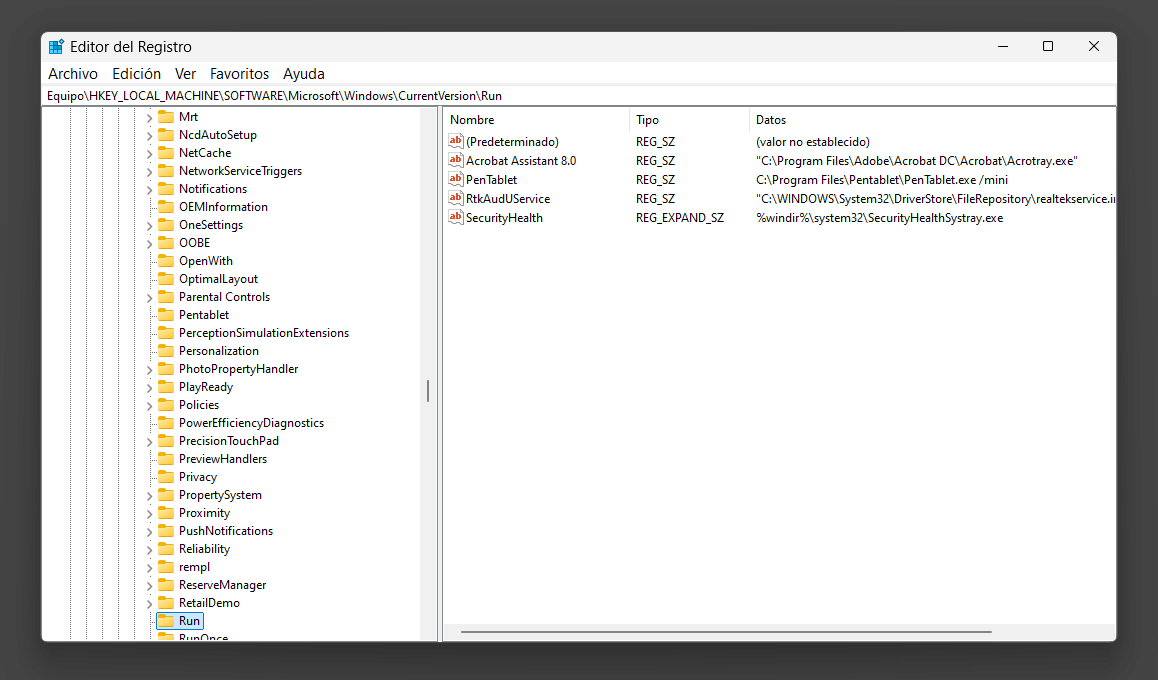Expand the PhotoPropertyHandler key
The image size is (1158, 680).
149,370
